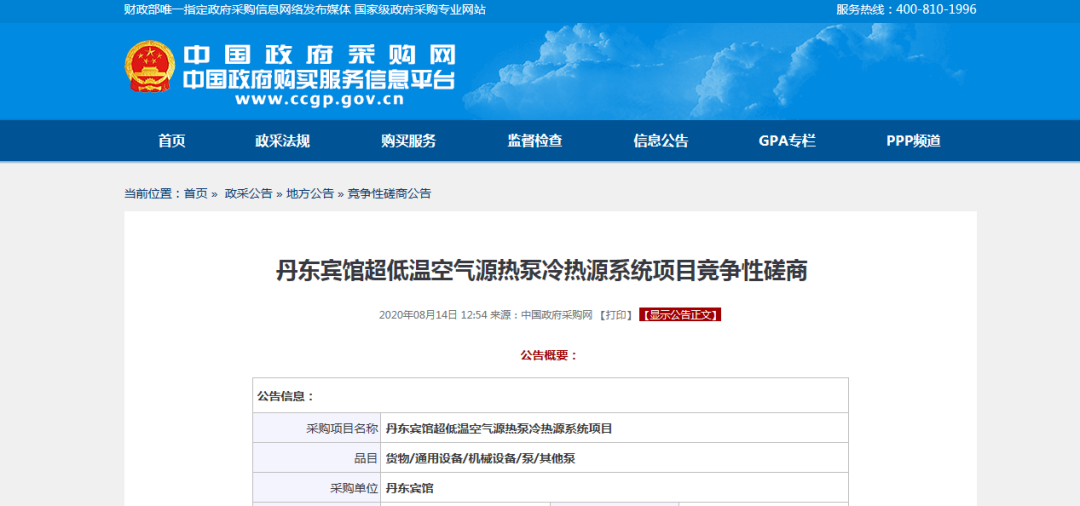Image resolution: width=1080 pixels, height=506 pixels.
Task: Open 信息公告 navigation item
Action: click(x=661, y=141)
